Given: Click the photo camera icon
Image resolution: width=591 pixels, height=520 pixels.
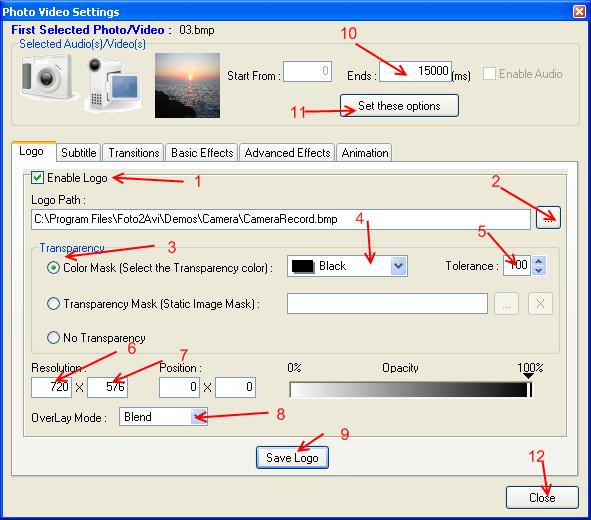Looking at the screenshot, I should (47, 77).
